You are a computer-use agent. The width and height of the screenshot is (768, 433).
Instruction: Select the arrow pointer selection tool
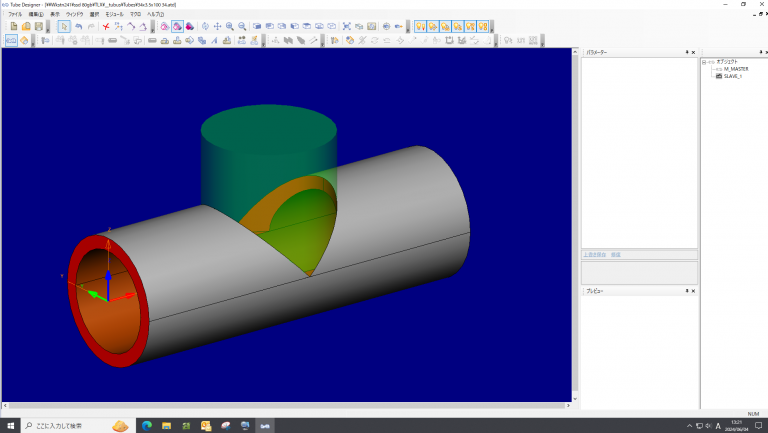[64, 26]
